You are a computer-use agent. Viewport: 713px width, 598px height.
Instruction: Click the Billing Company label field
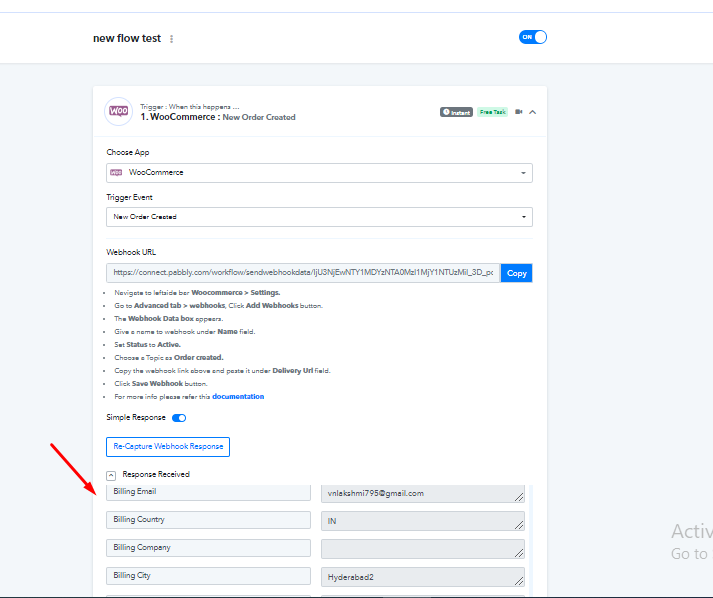coord(208,548)
